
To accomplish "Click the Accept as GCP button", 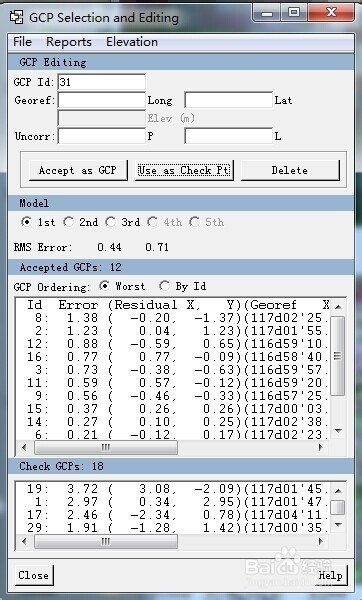I will pos(78,170).
